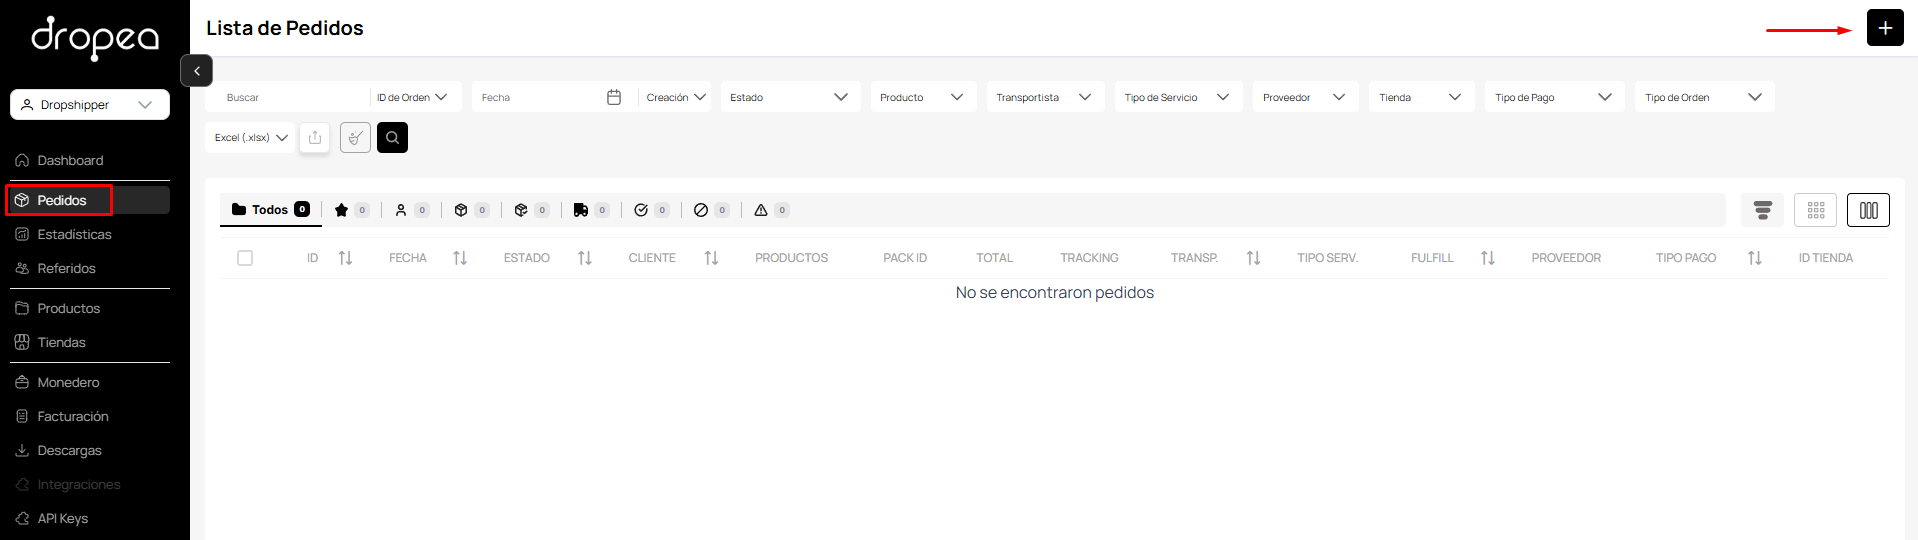Open the Tiendas section

61,342
